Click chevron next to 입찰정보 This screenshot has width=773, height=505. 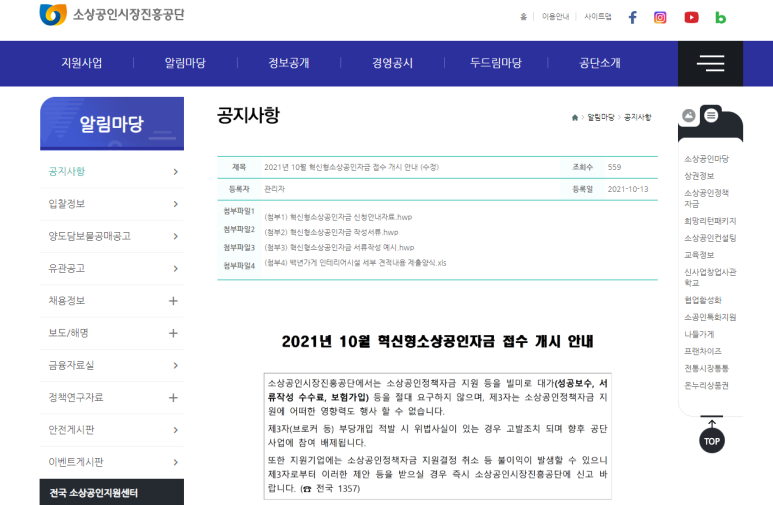[176, 204]
